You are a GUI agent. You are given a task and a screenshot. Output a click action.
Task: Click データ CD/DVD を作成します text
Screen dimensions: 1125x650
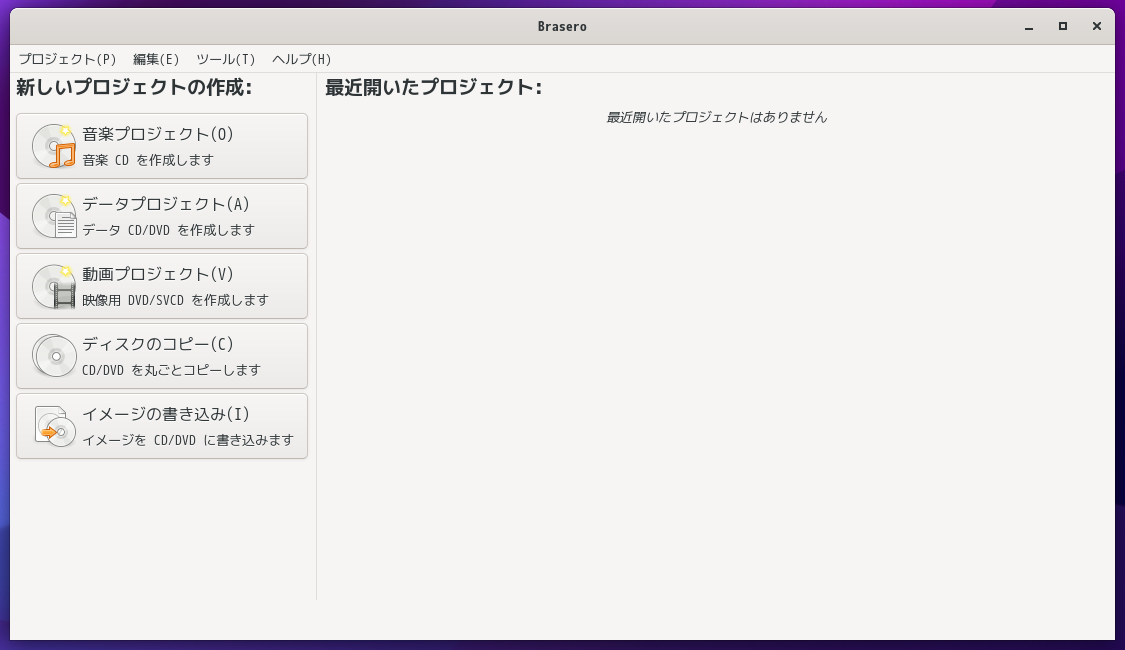(x=169, y=230)
